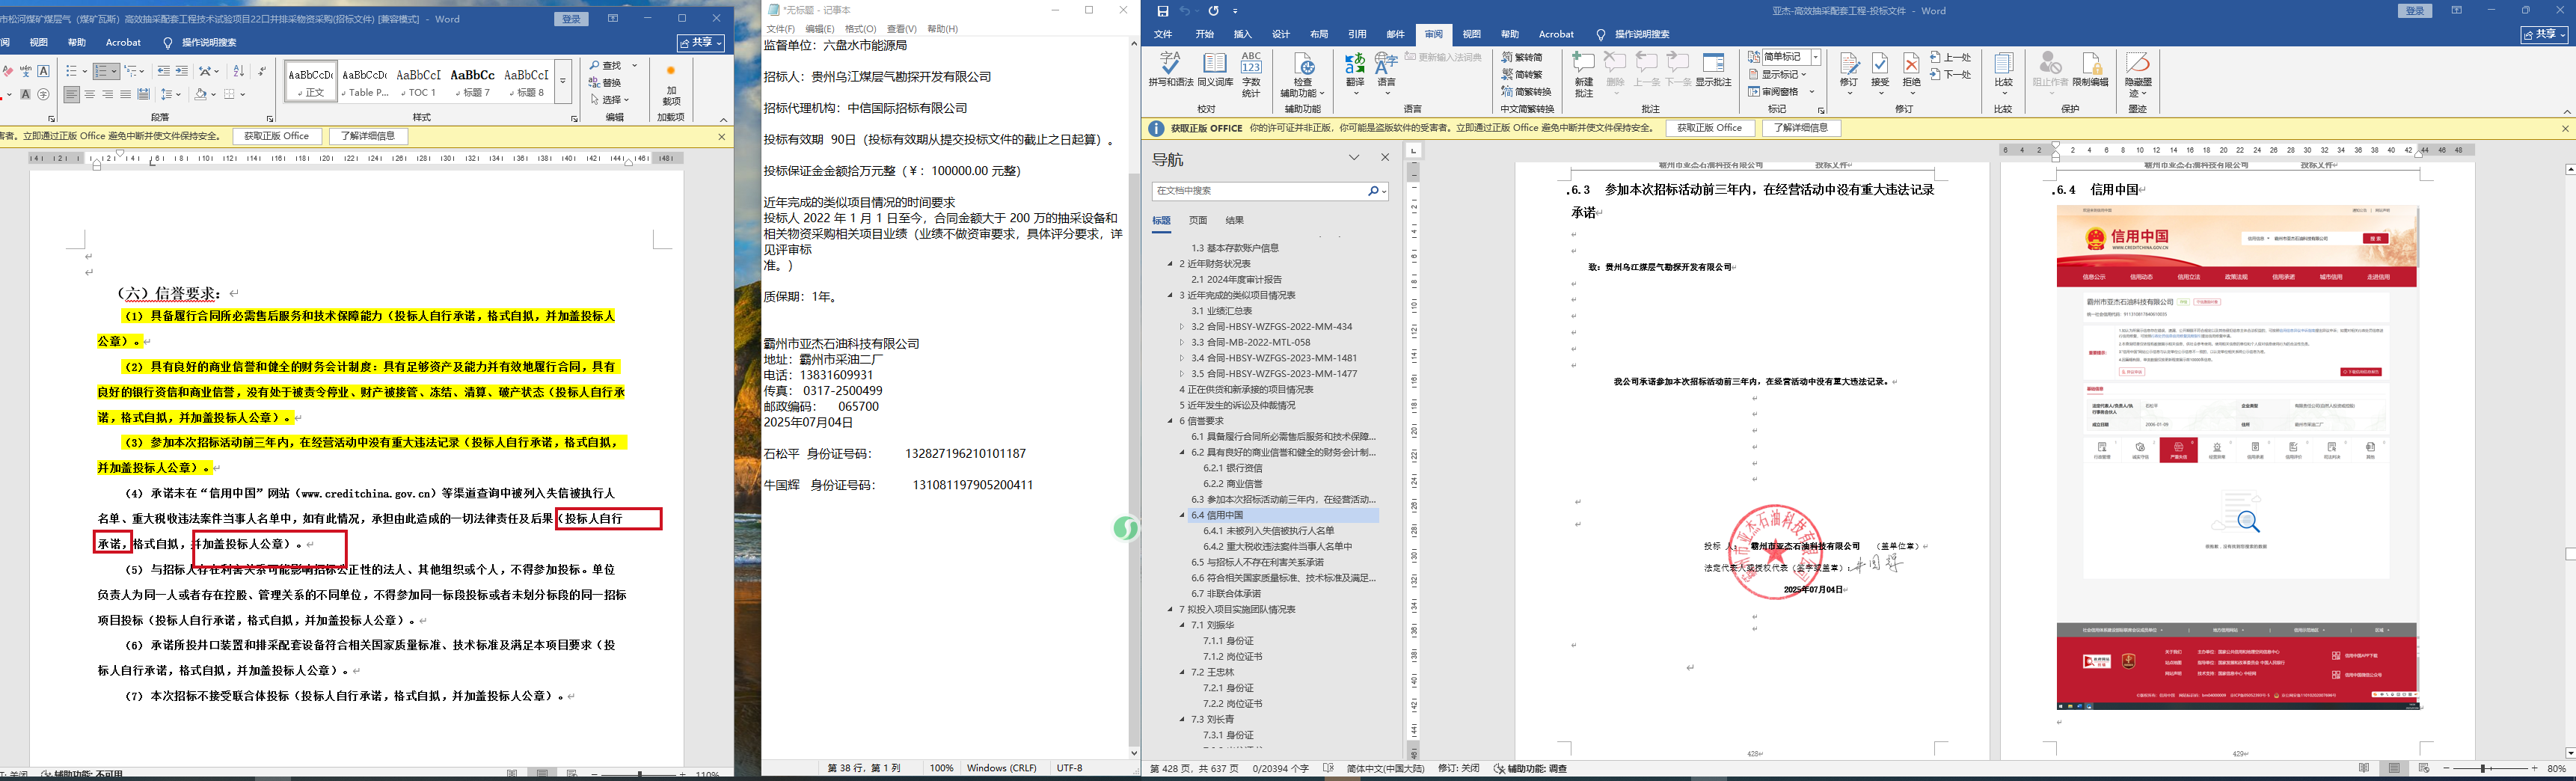Viewport: 2576px width, 781px height.
Task: Click the Sort (A-Z) icon in left Word
Action: coord(238,71)
